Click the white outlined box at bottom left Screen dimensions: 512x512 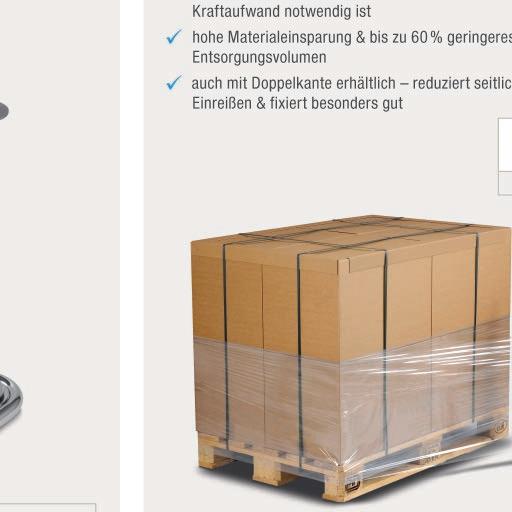pos(48,508)
